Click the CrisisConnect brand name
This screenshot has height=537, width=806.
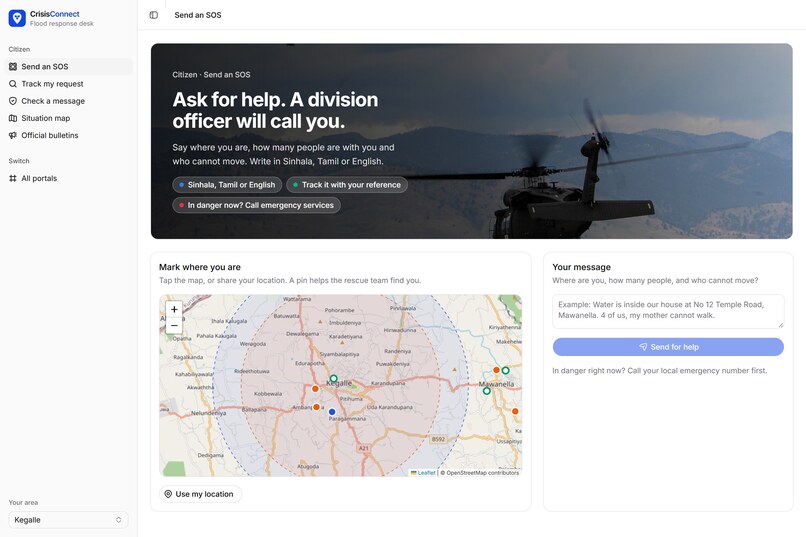[54, 14]
